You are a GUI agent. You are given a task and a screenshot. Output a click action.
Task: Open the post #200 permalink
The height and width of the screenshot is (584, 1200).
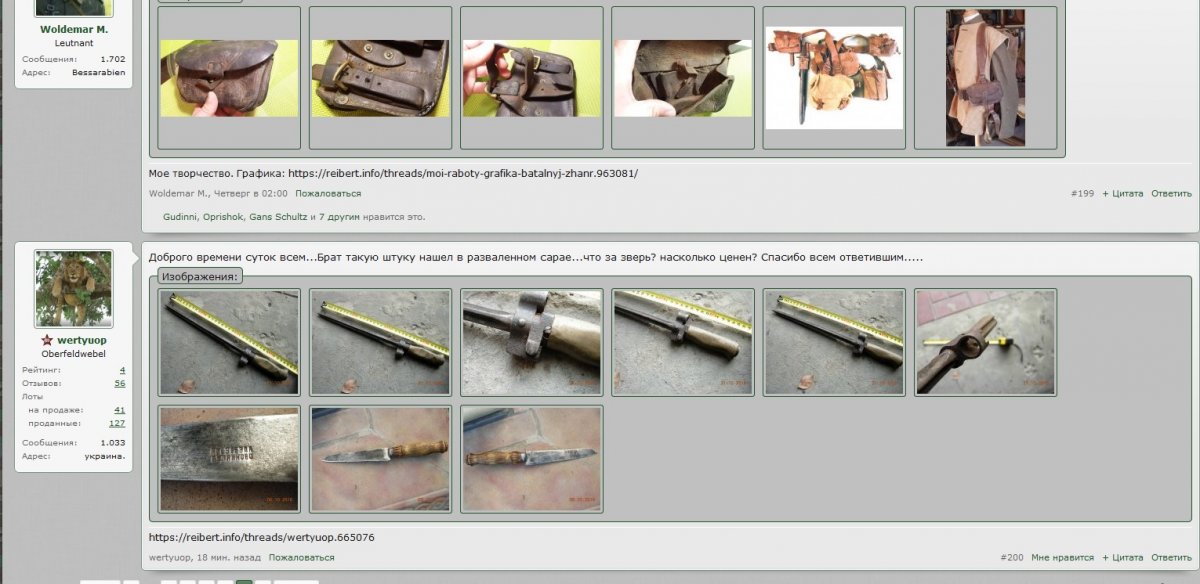(x=1011, y=557)
